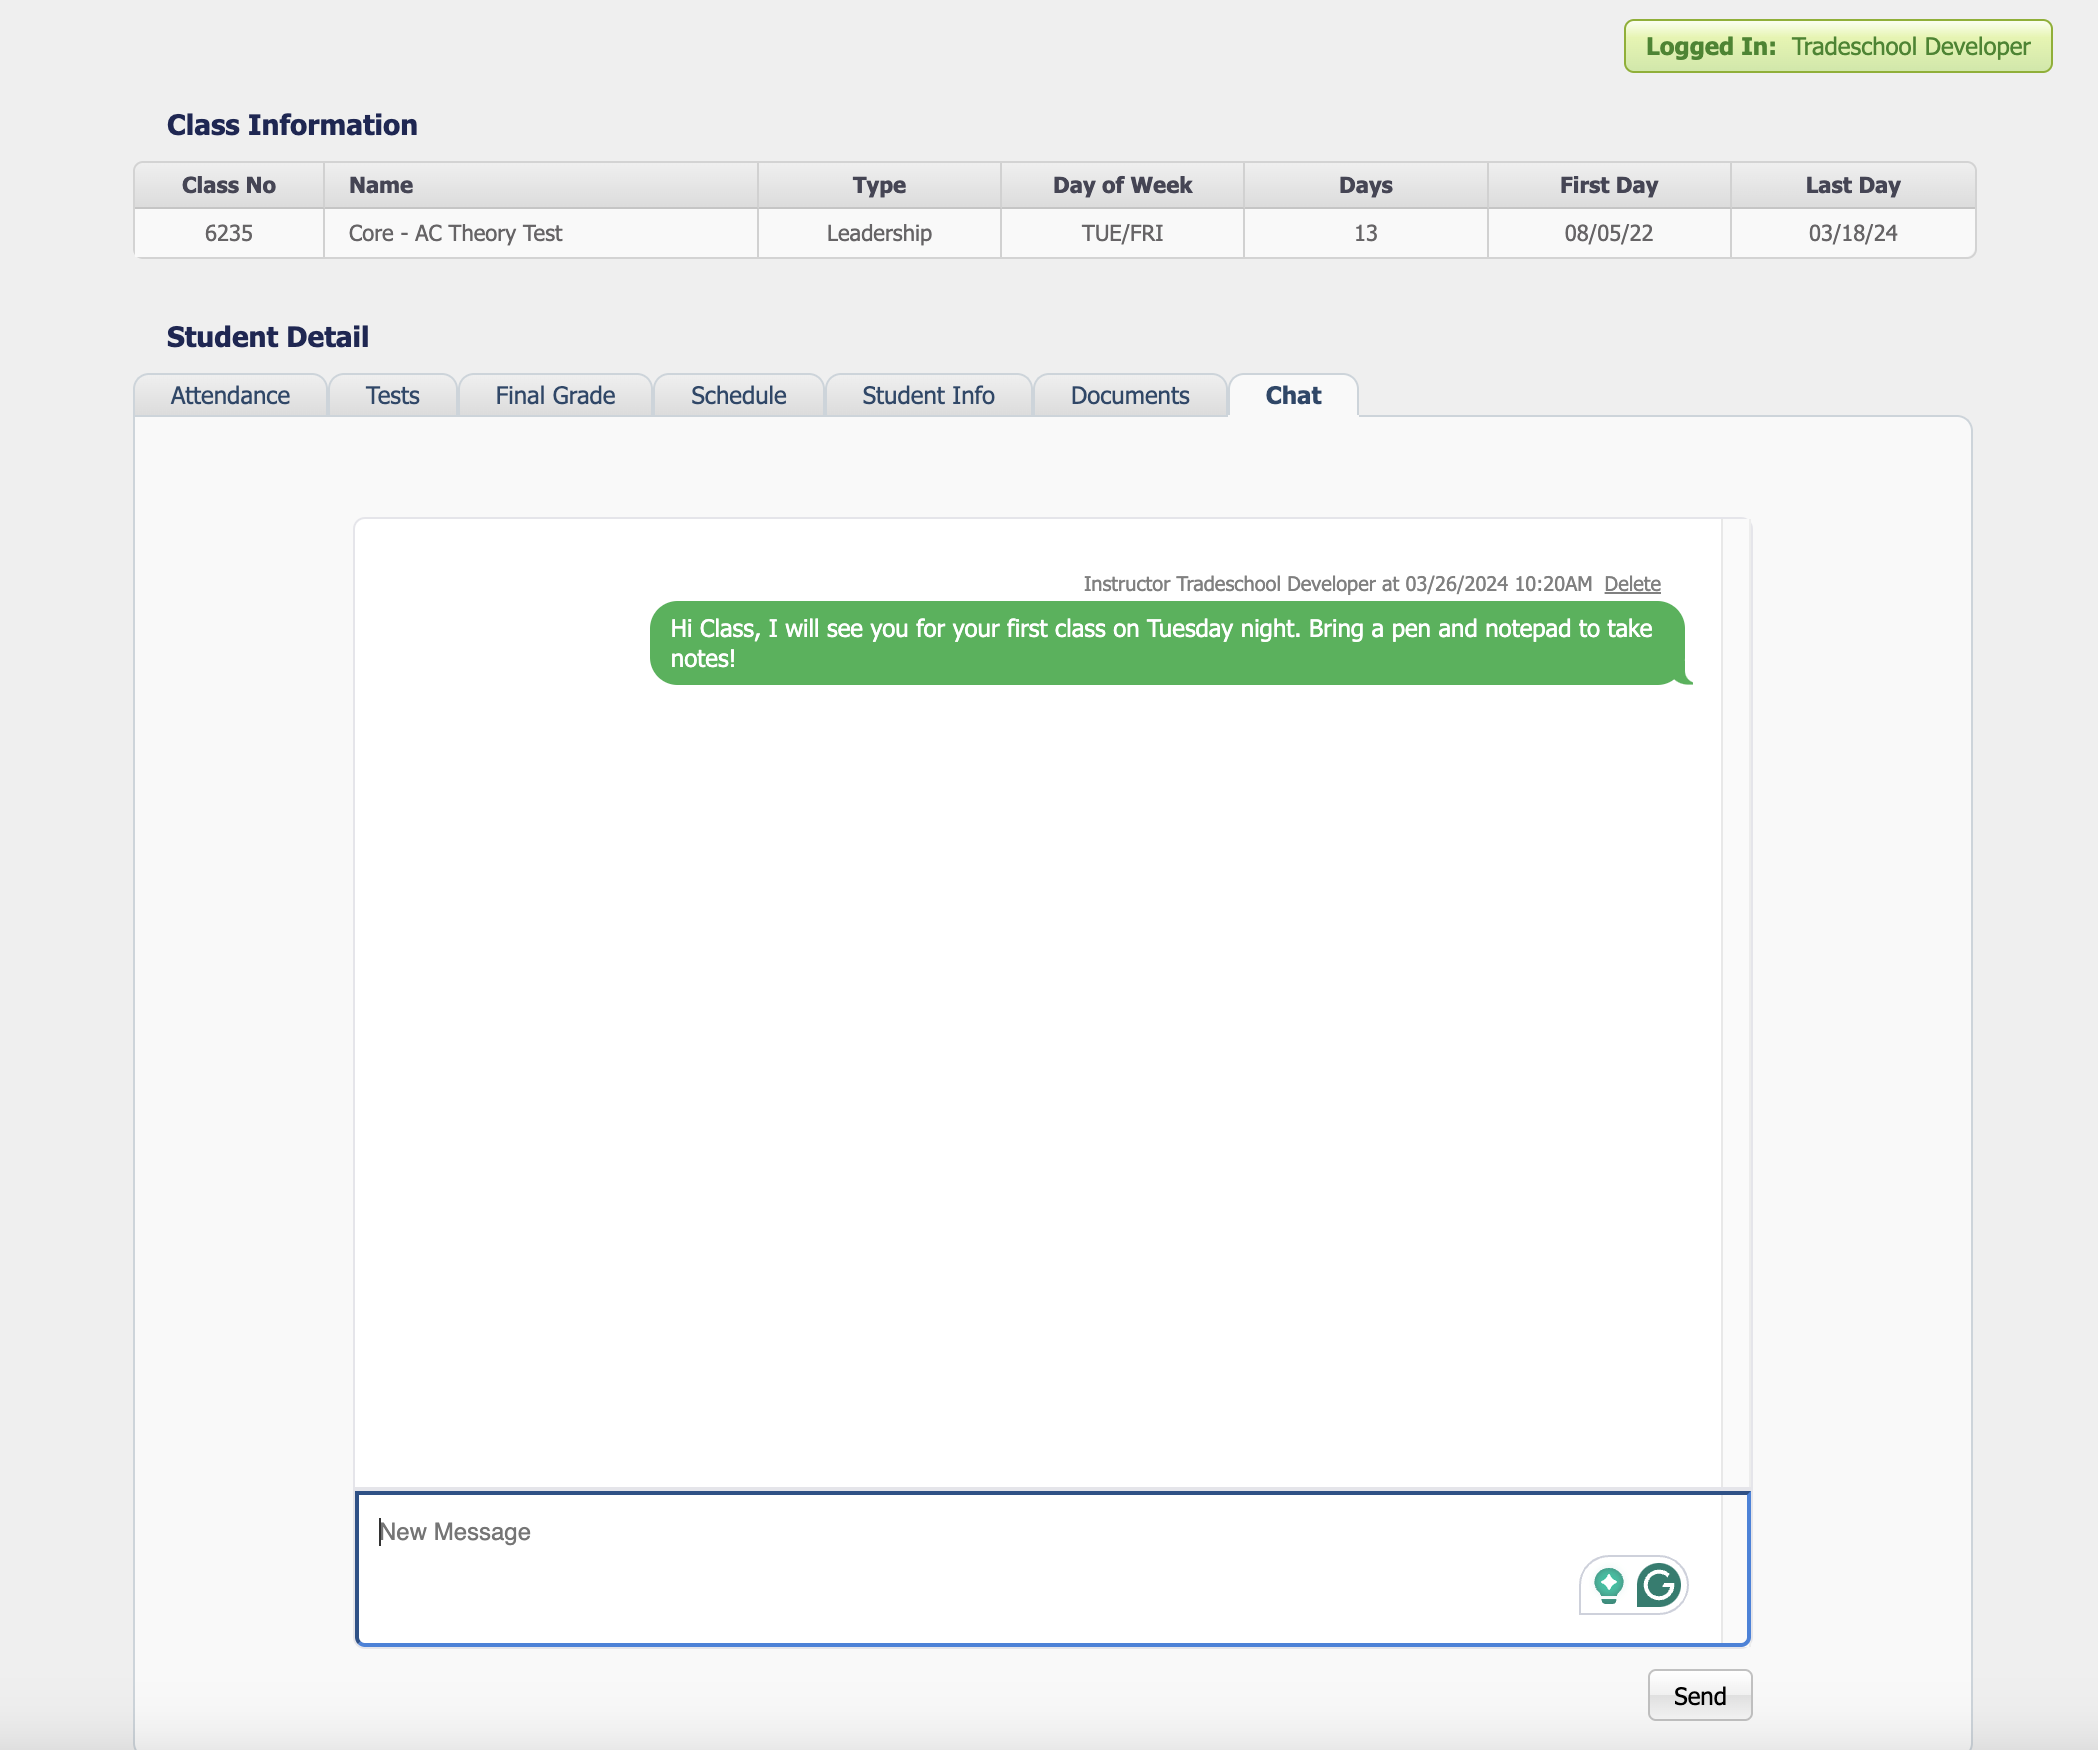Click the Name column header

(x=541, y=186)
